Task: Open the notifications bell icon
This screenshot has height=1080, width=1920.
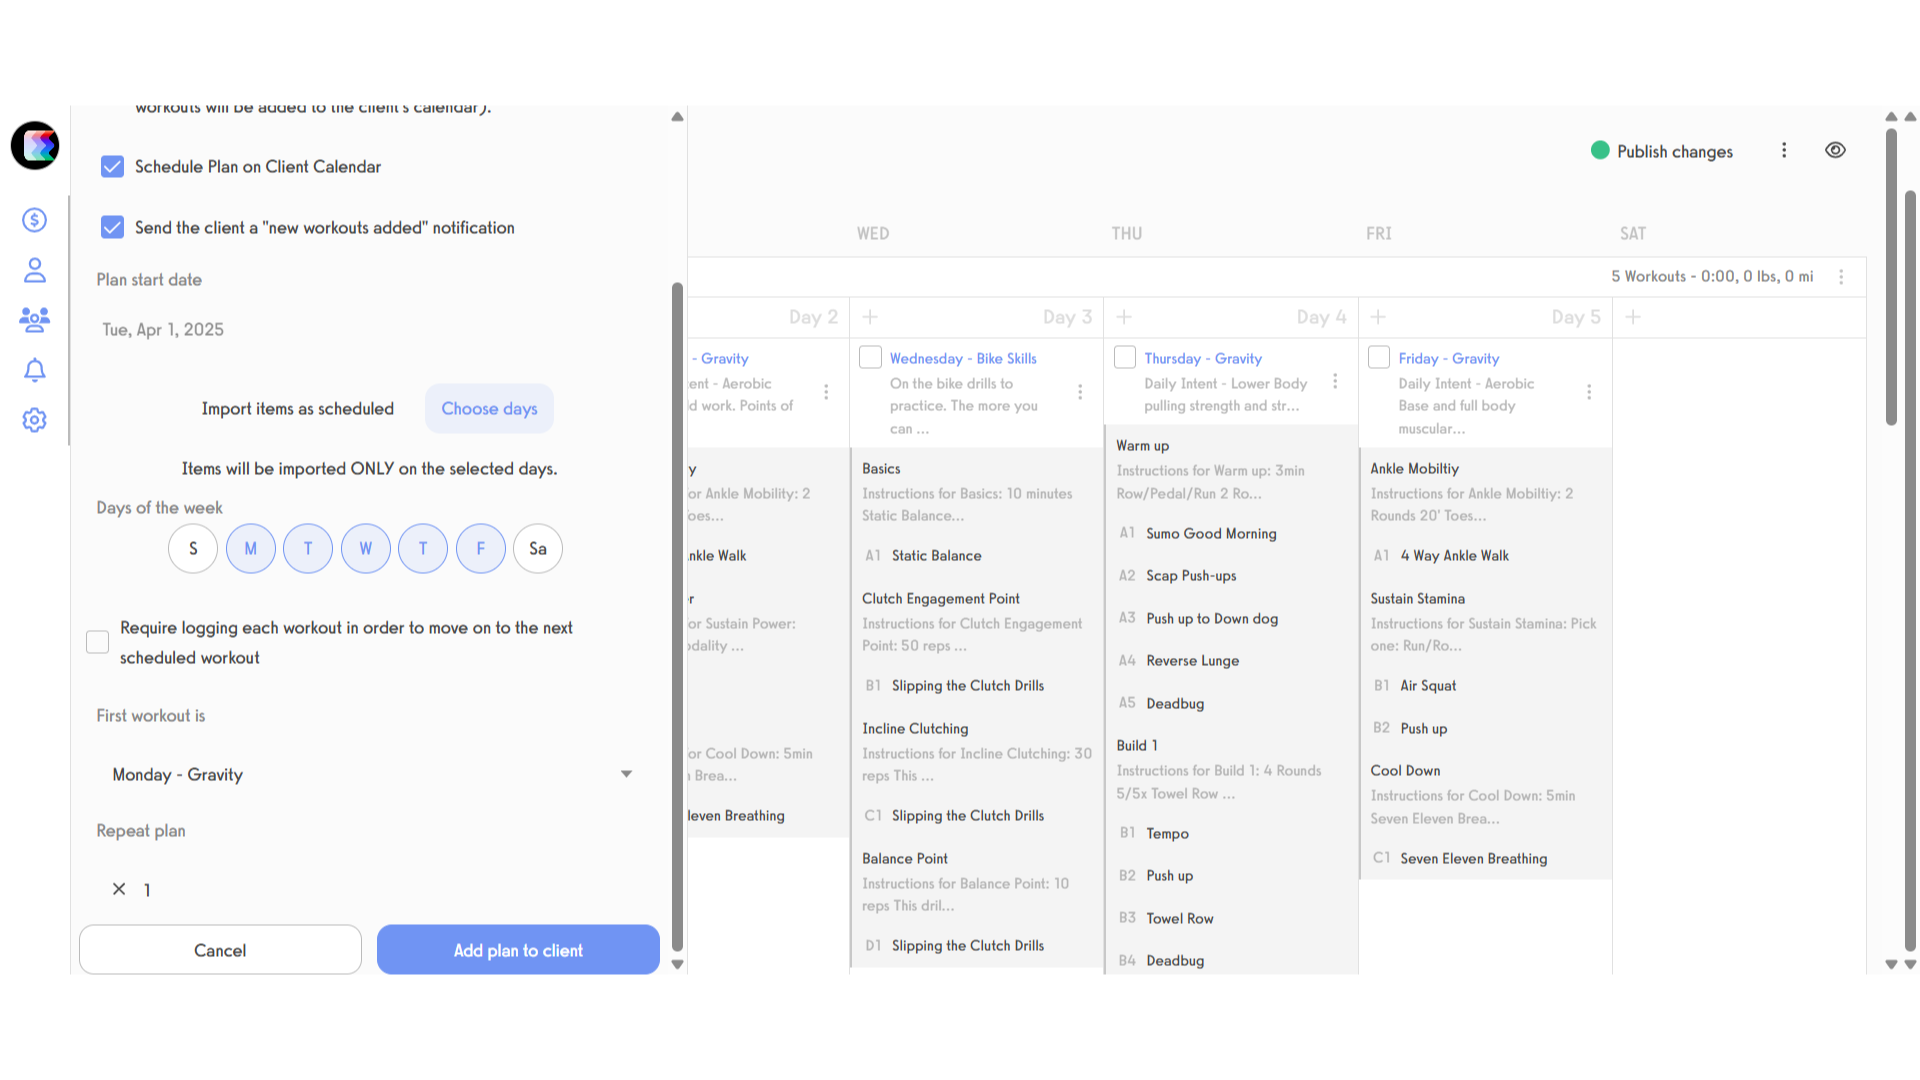Action: (x=35, y=370)
